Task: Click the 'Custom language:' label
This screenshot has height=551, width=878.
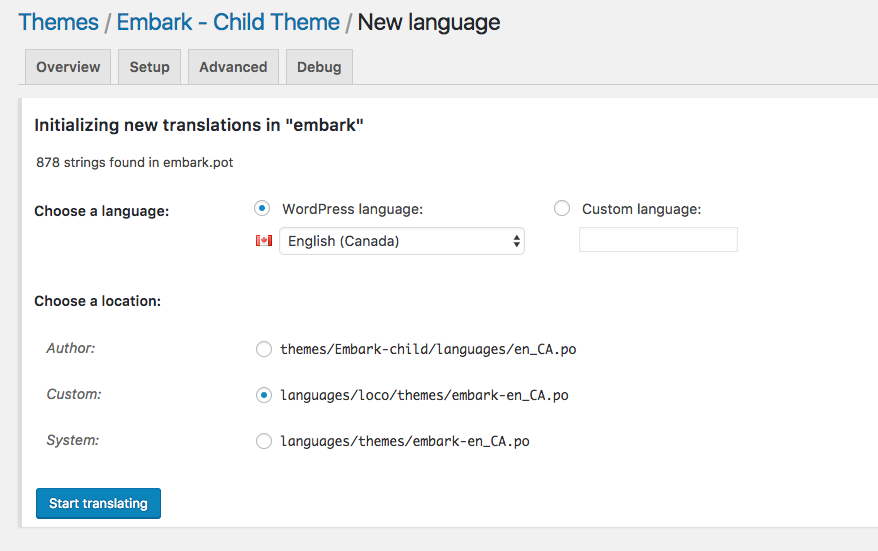Action: [642, 209]
